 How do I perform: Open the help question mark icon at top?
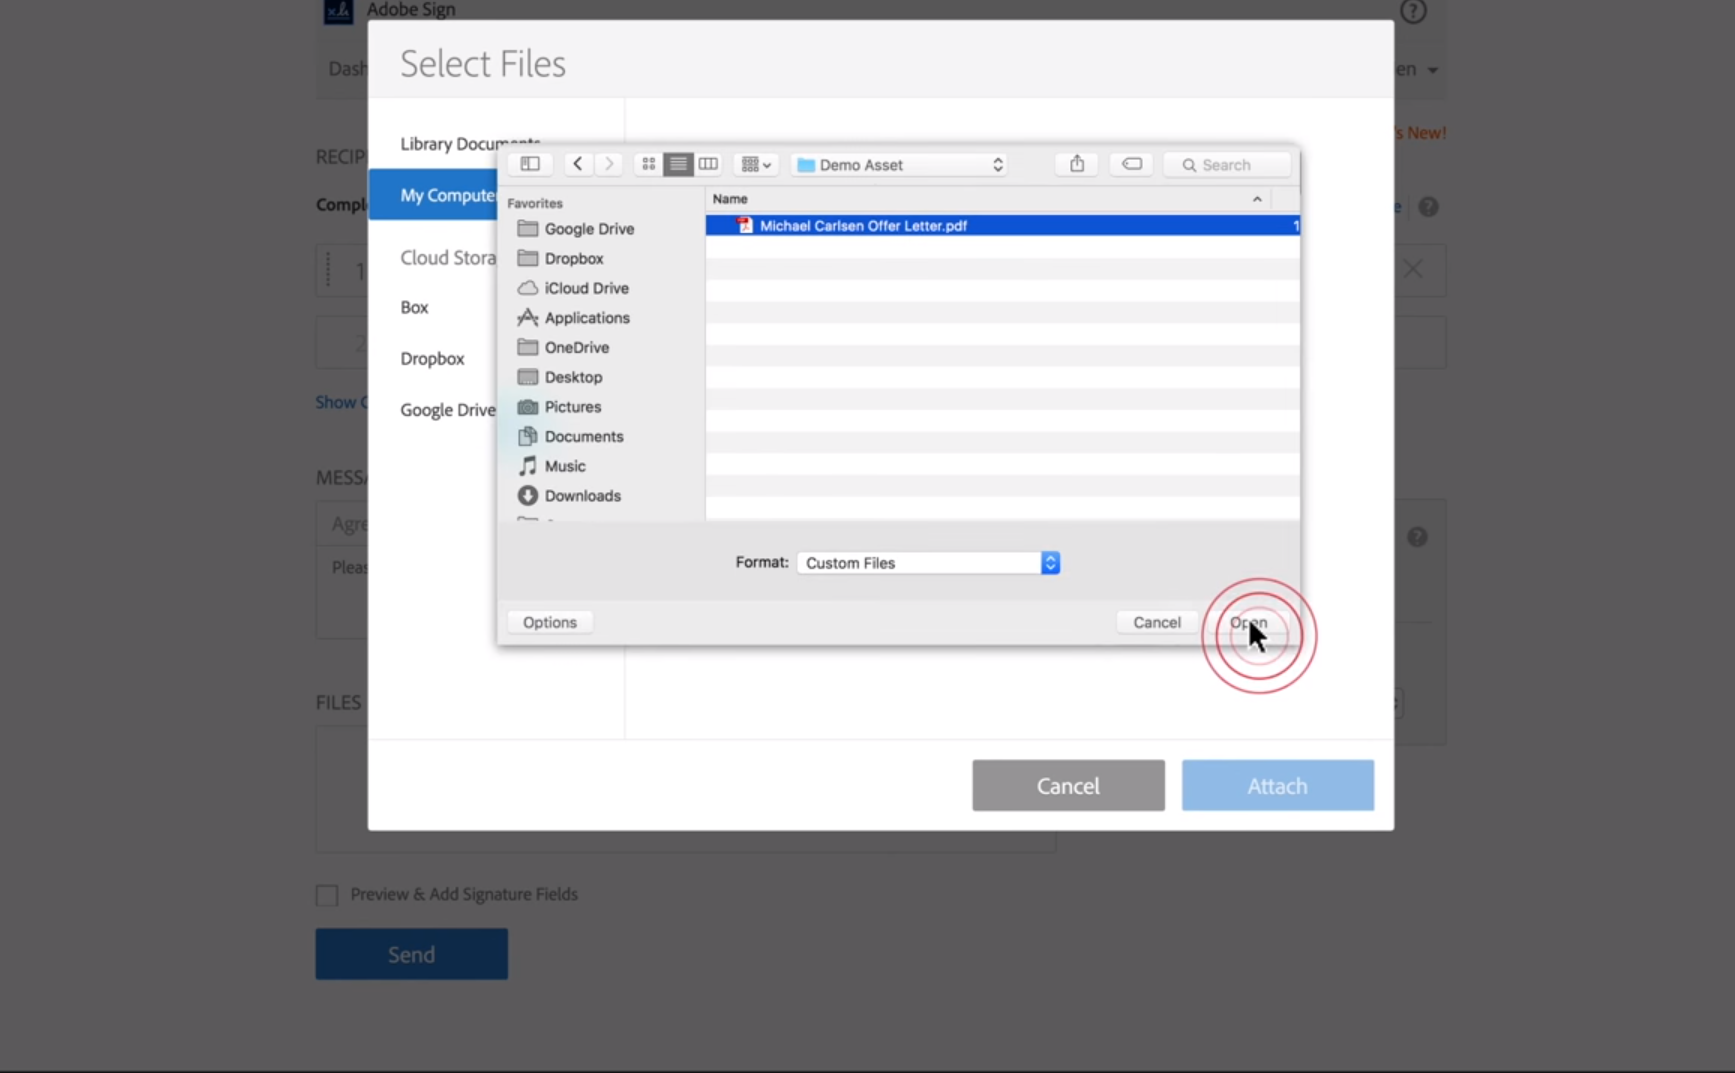[1413, 11]
